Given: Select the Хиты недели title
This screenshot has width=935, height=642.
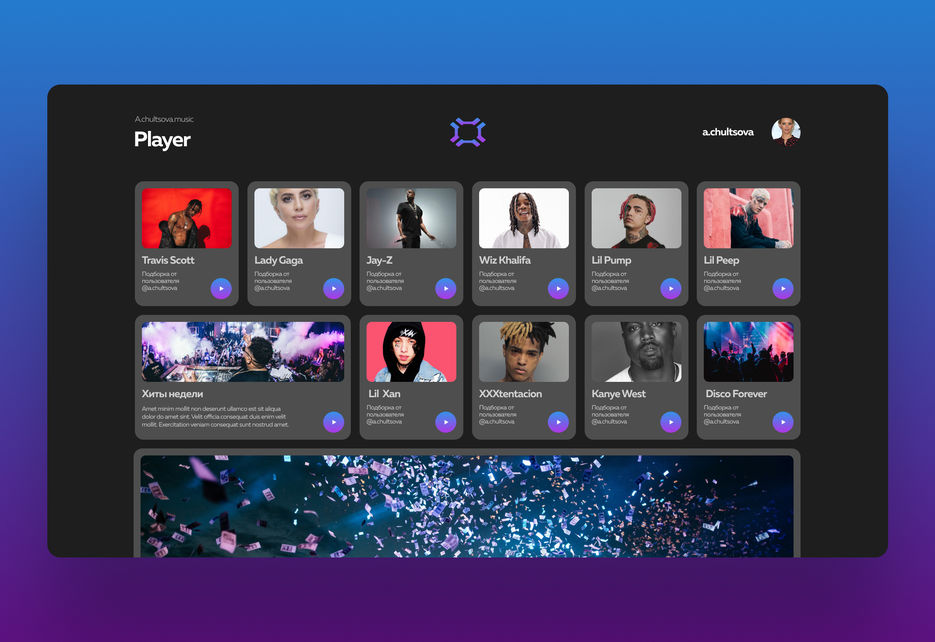Looking at the screenshot, I should [172, 394].
